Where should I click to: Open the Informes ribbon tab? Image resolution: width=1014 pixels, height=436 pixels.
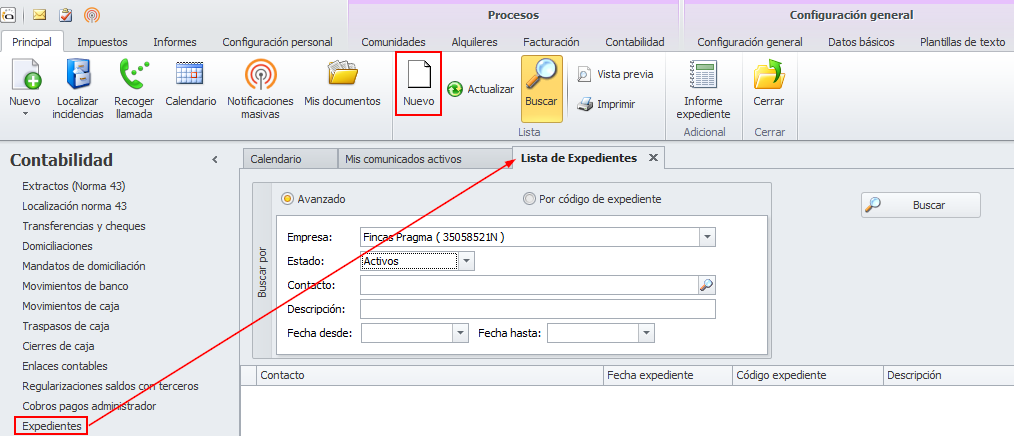tap(175, 42)
